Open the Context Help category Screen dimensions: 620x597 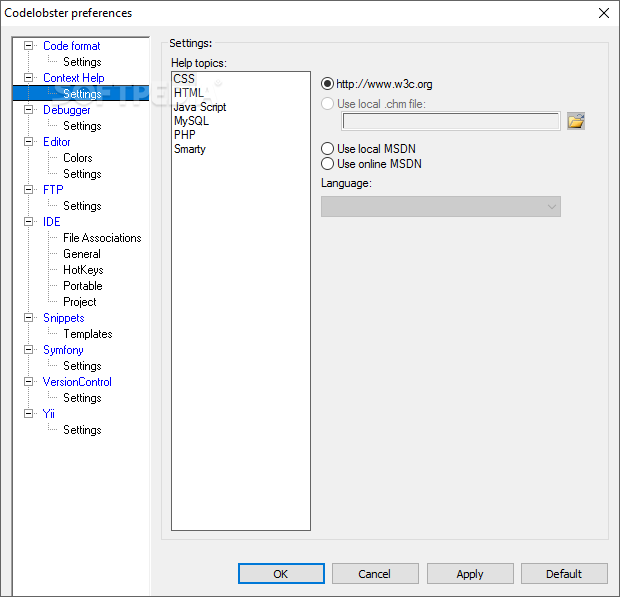74,78
